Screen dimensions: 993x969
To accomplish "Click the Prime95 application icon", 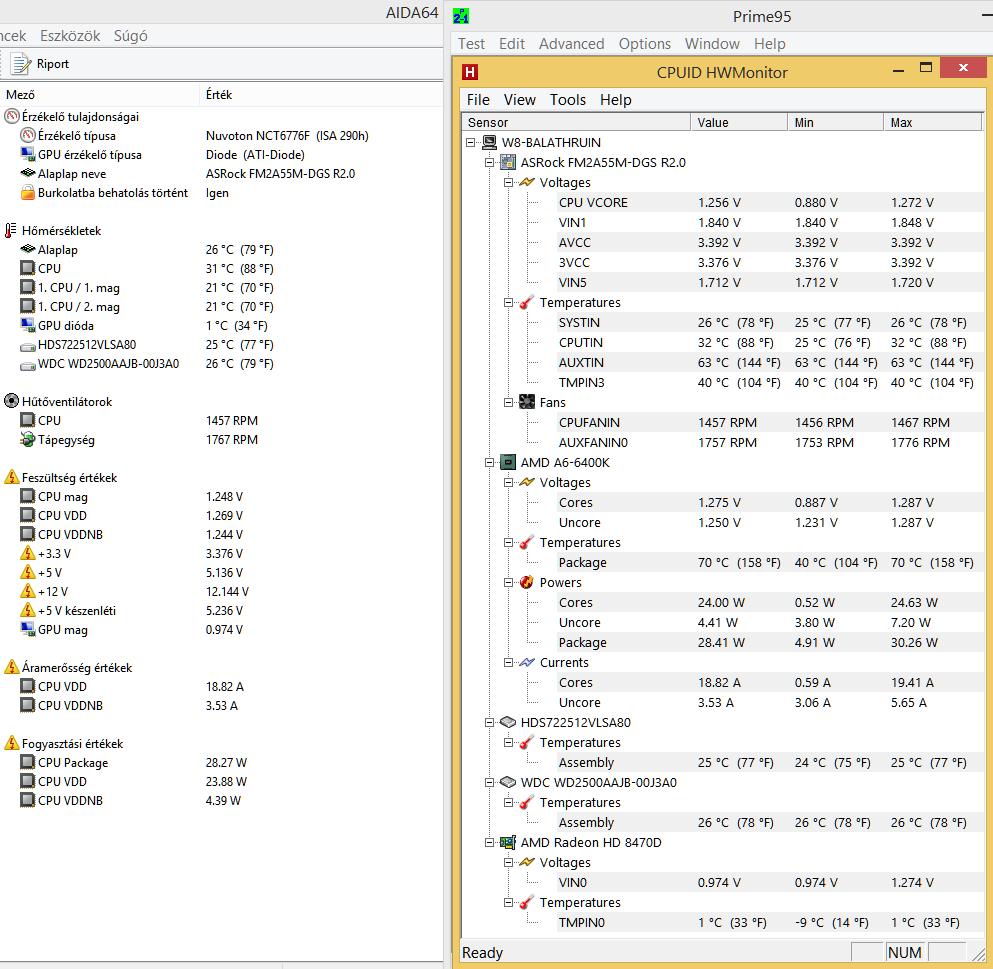I will pyautogui.click(x=461, y=16).
